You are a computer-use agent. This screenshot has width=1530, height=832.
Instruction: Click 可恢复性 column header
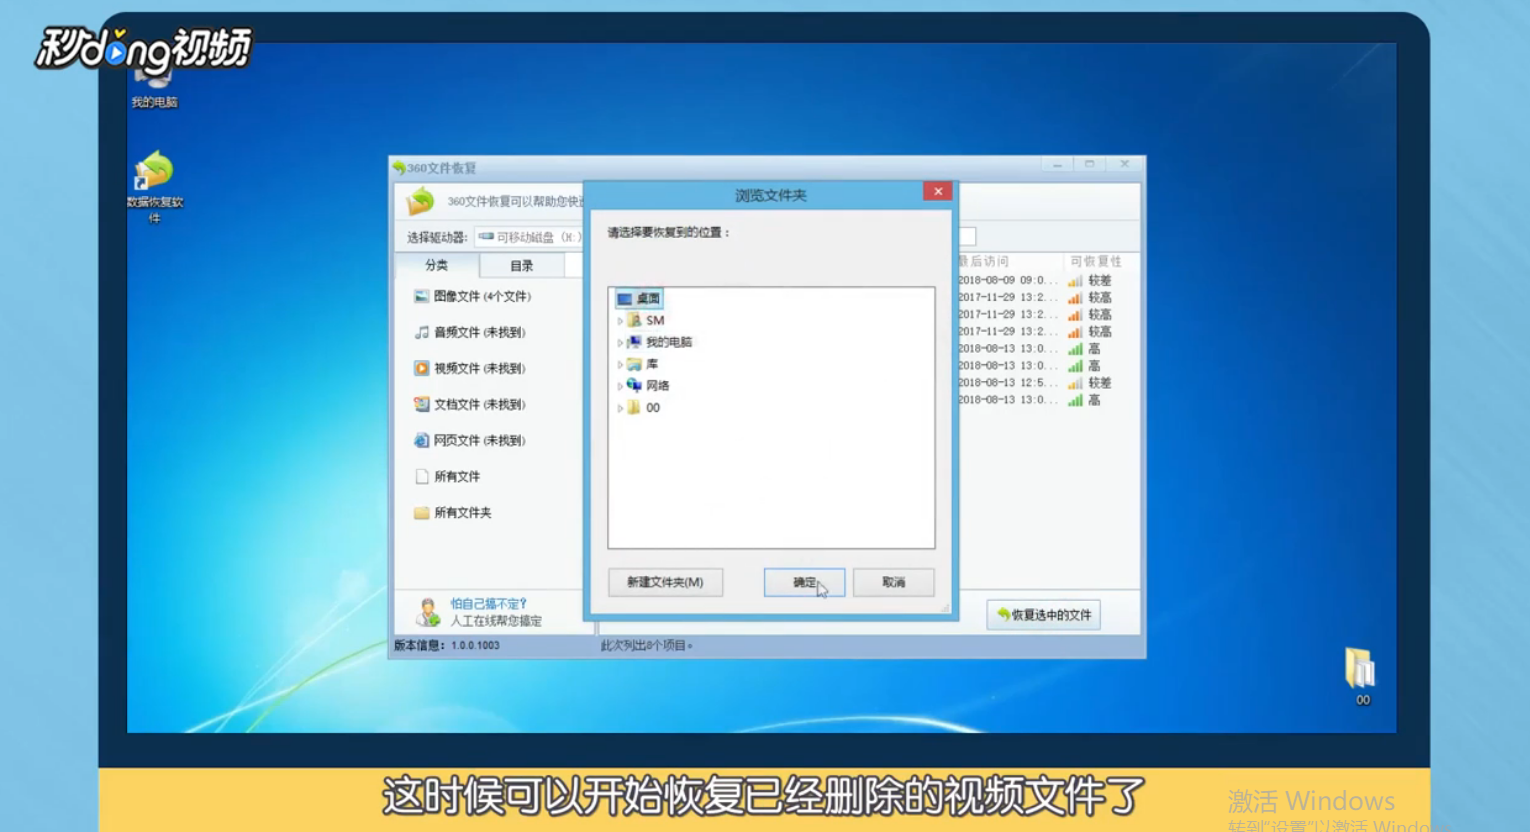[x=1096, y=261]
